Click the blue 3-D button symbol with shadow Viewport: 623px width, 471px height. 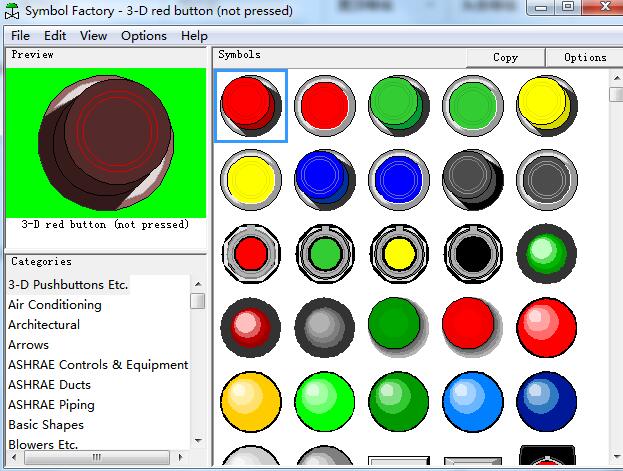pyautogui.click(x=324, y=178)
